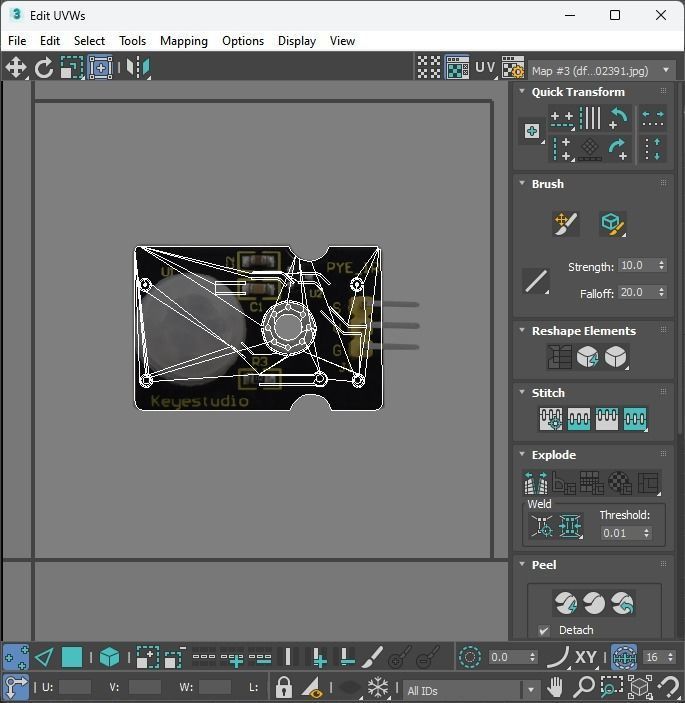Open the All IDs material dropdown
685x703 pixels.
470,690
